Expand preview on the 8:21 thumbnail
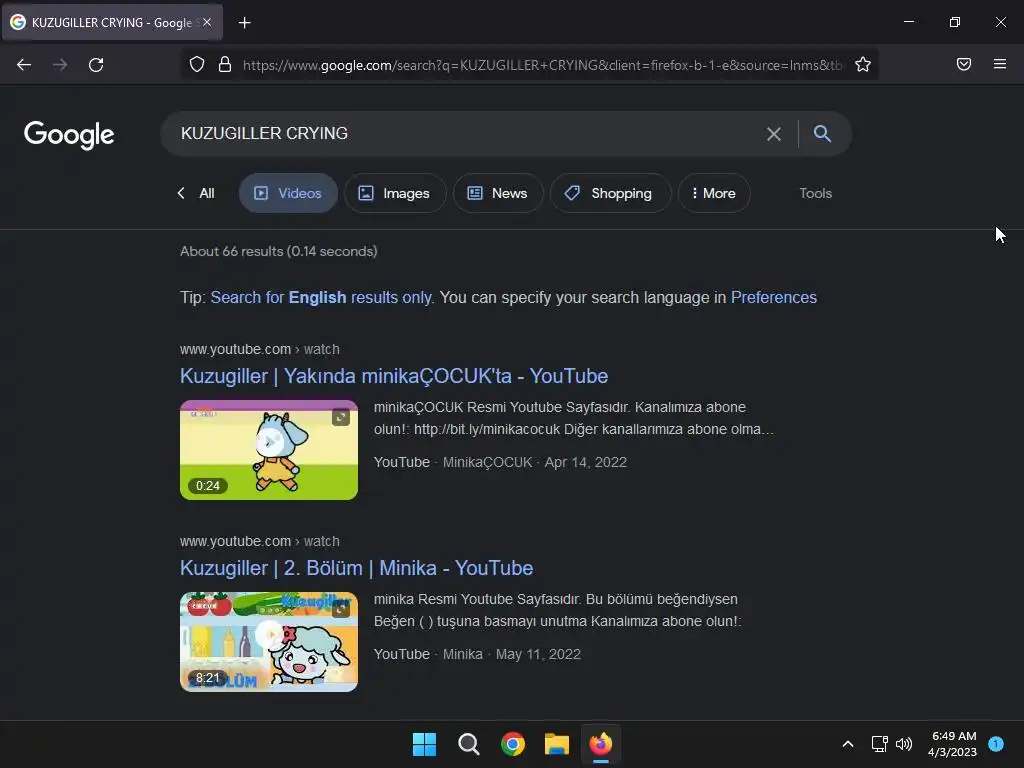This screenshot has width=1024, height=768. coord(341,609)
